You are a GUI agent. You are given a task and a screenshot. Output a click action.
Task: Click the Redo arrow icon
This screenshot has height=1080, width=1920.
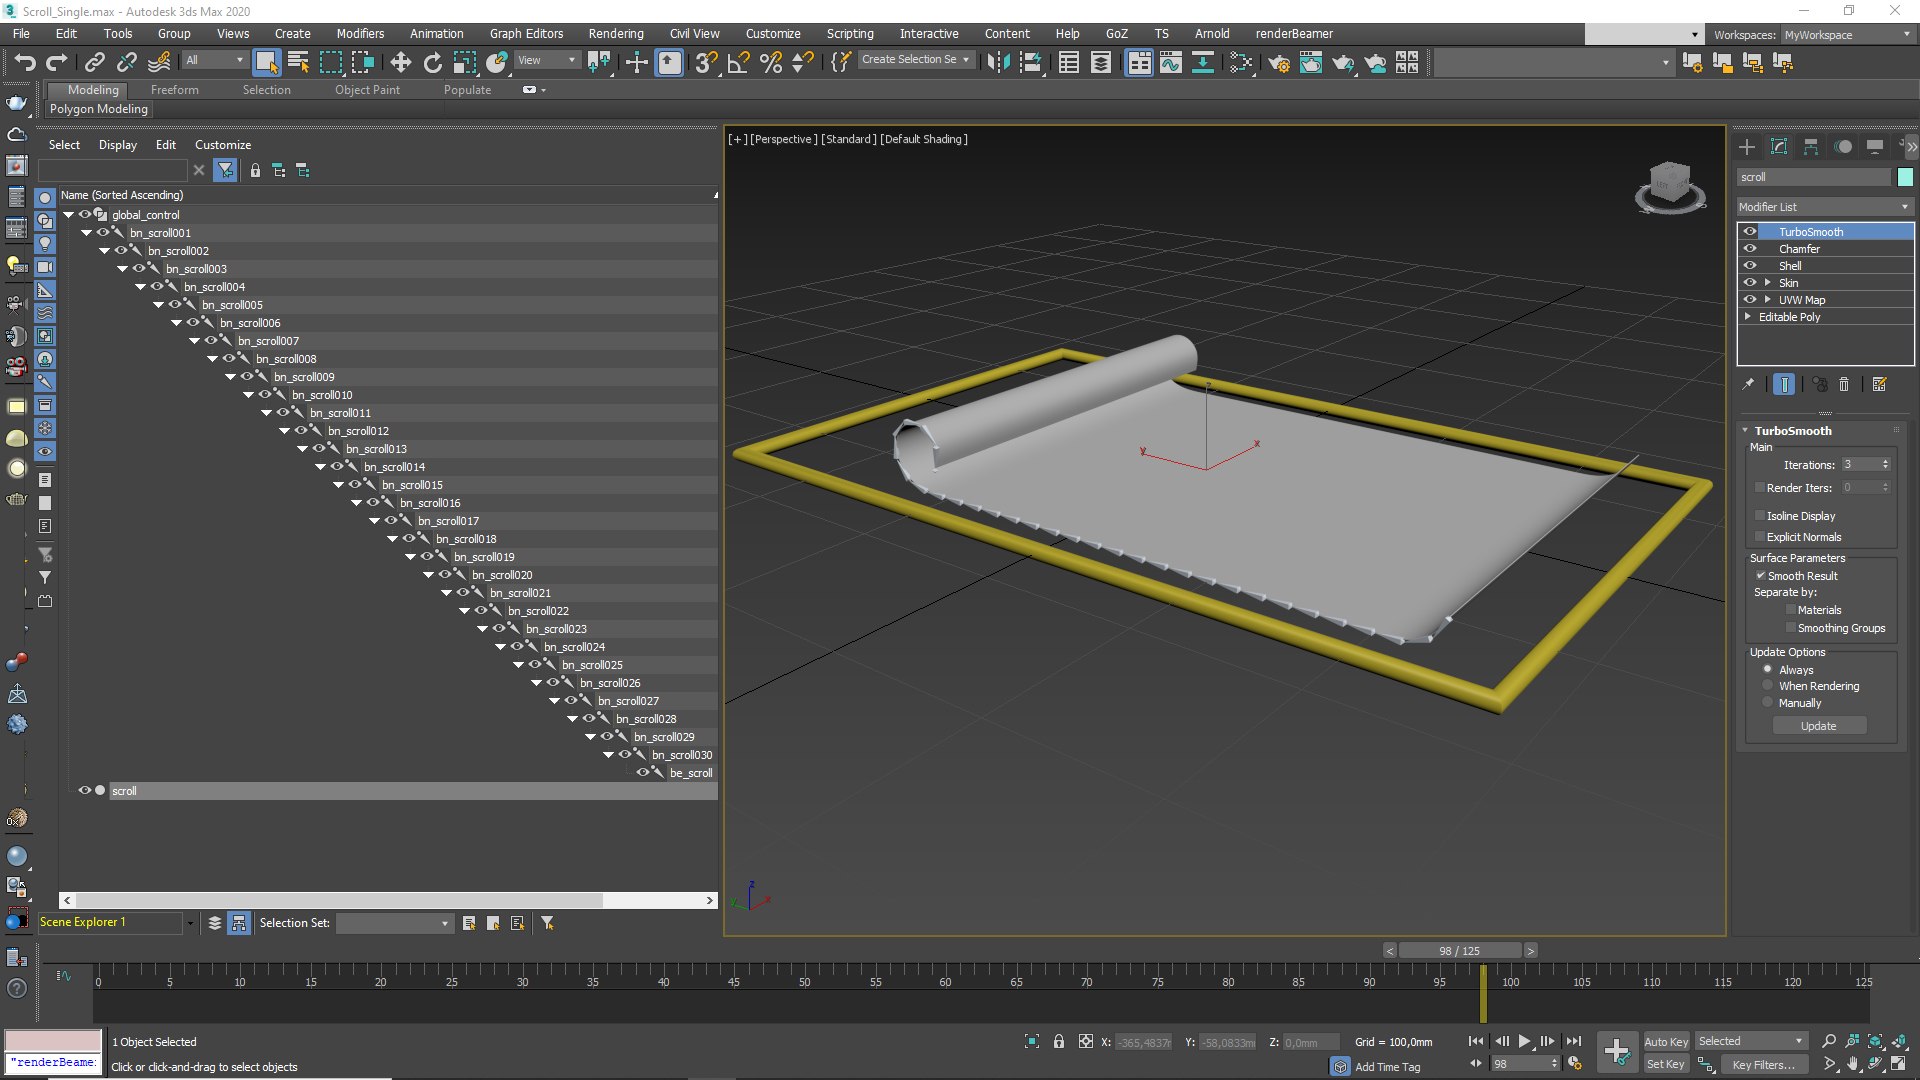pos(57,62)
